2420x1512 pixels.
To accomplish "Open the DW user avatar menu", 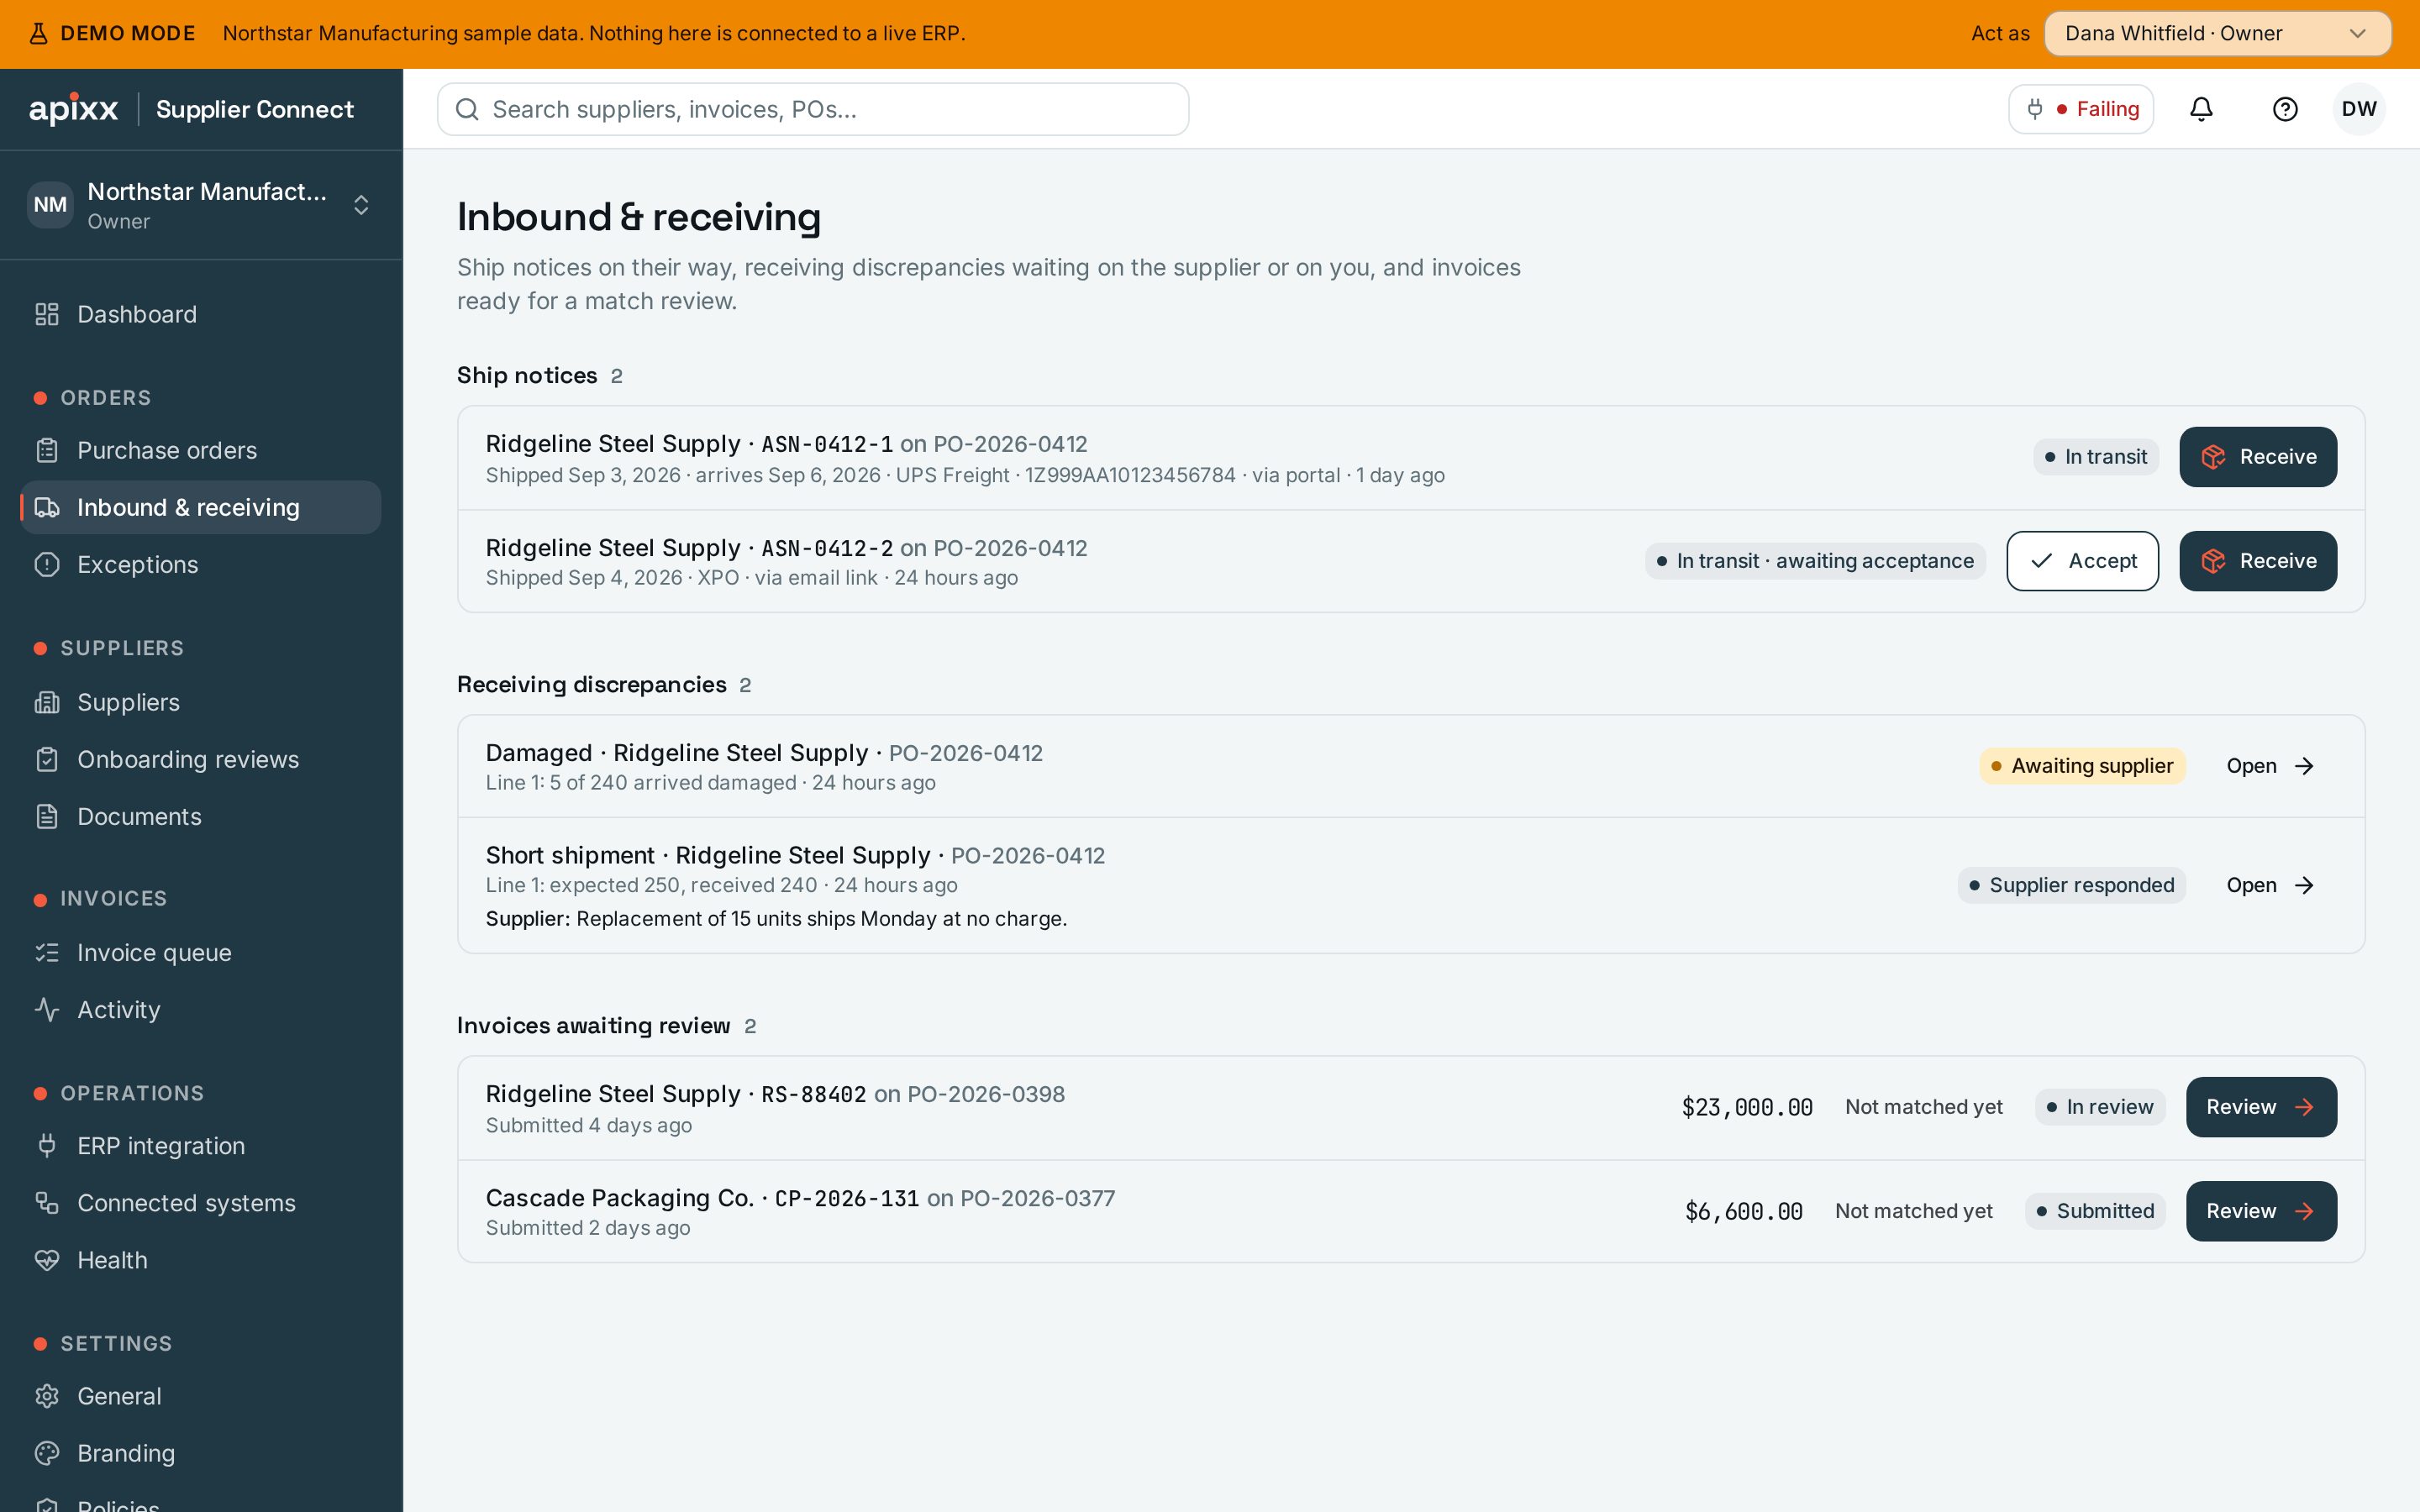I will click(x=2359, y=109).
